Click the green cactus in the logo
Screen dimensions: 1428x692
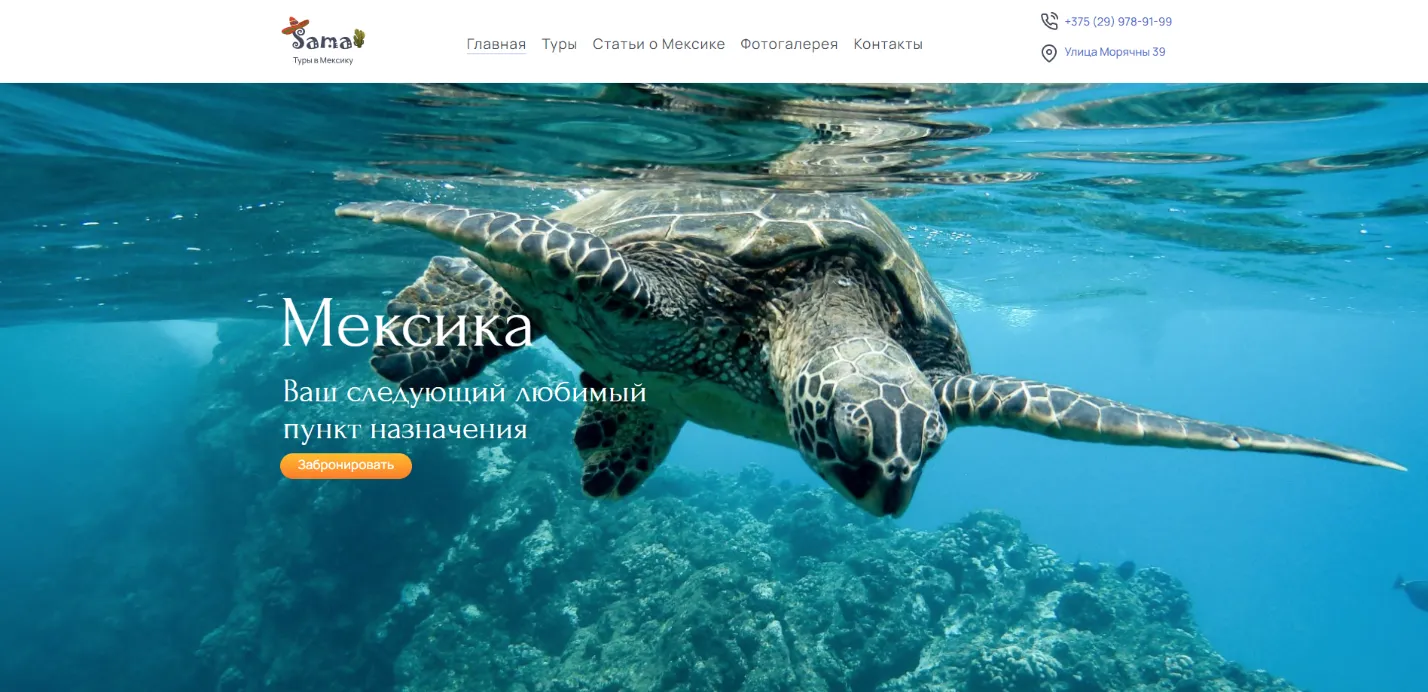[x=359, y=39]
